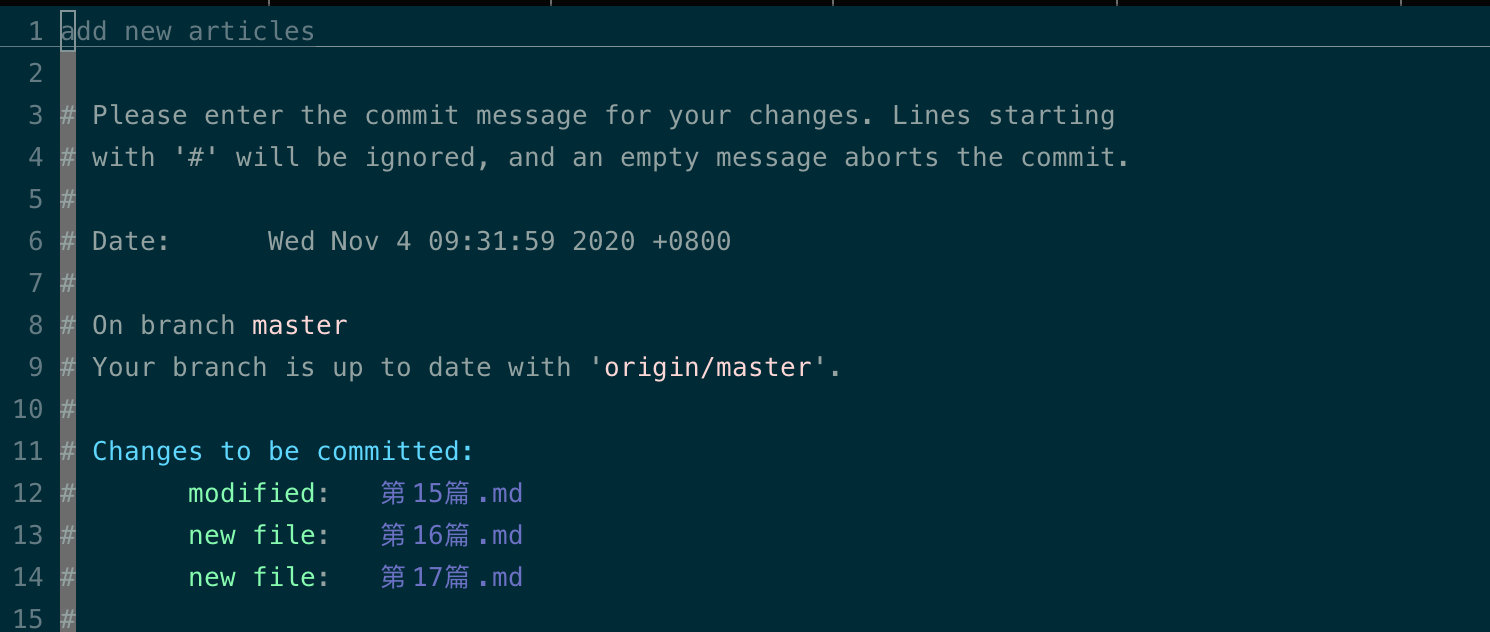
Task: Click line number 1 in gutter
Action: coord(36,31)
